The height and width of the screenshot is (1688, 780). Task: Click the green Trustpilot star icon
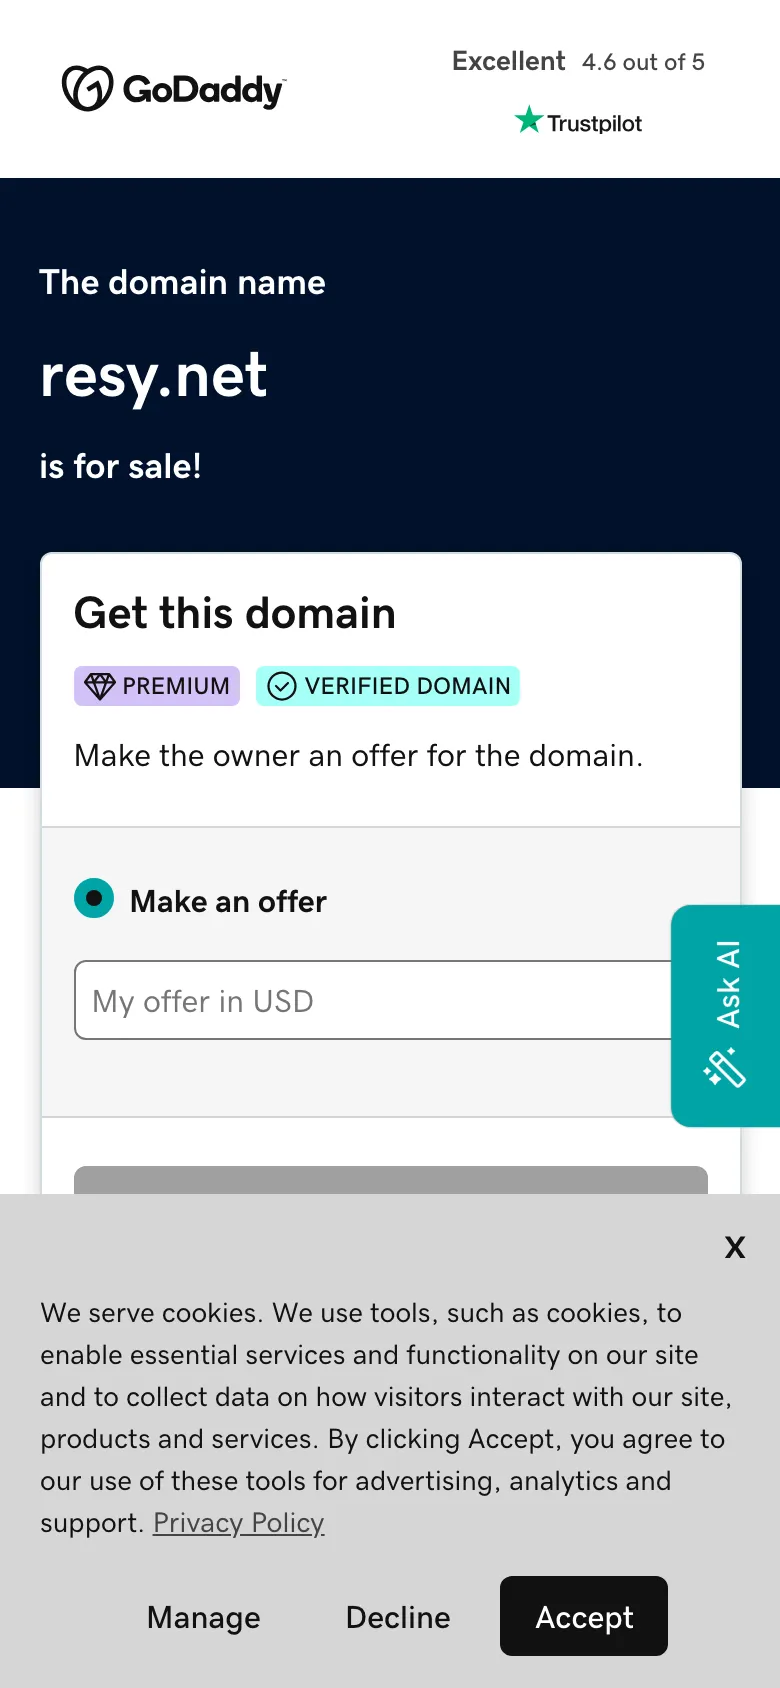(x=528, y=121)
